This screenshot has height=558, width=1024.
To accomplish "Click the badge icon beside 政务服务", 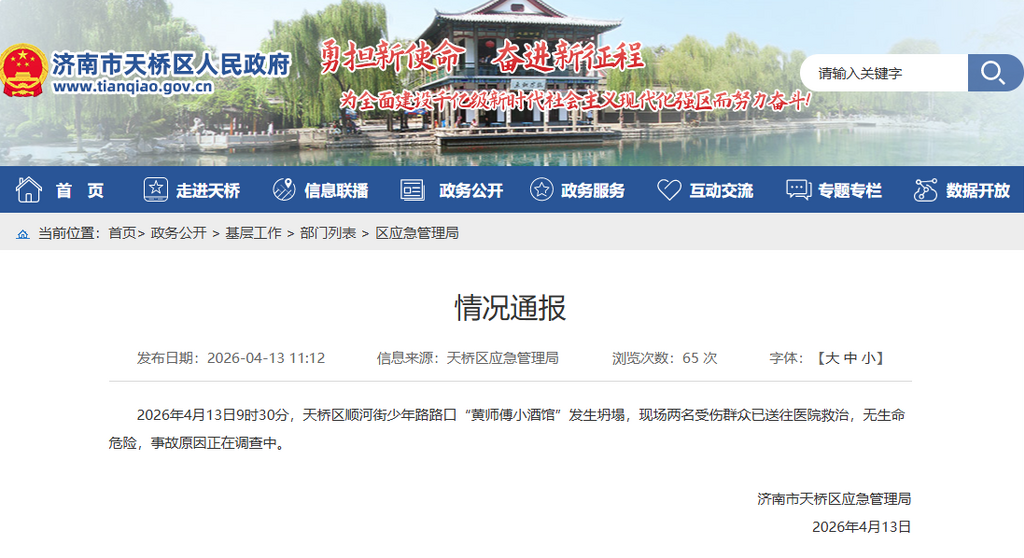I will (x=541, y=190).
